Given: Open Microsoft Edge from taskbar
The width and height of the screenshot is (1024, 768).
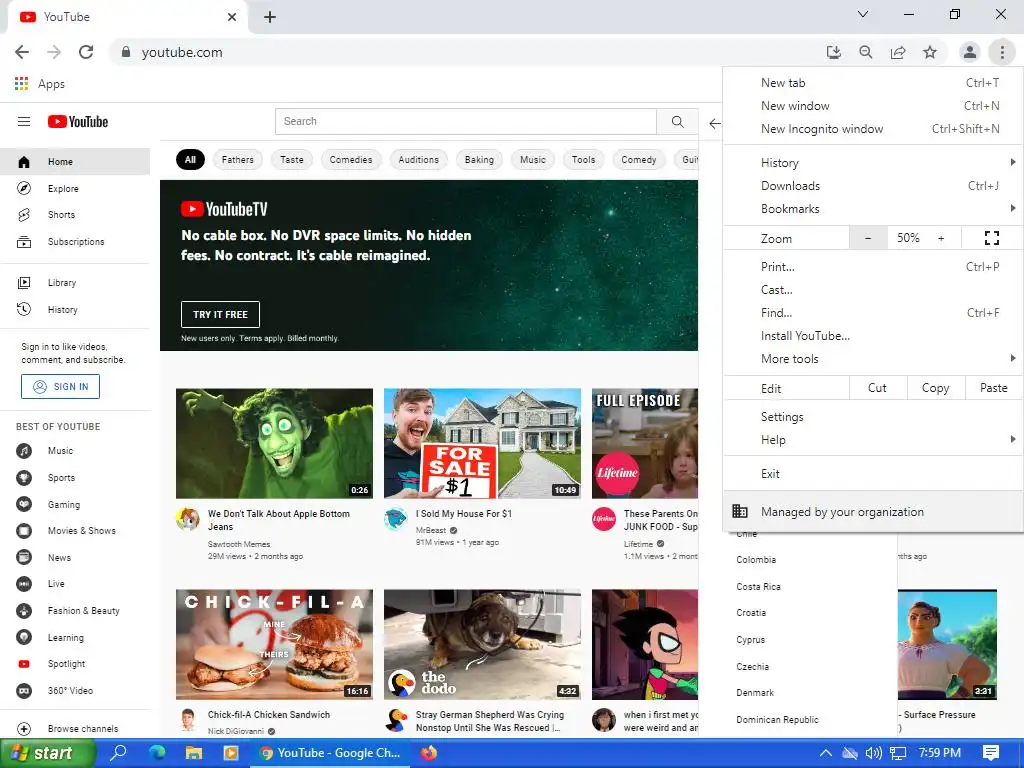Looking at the screenshot, I should click(157, 753).
